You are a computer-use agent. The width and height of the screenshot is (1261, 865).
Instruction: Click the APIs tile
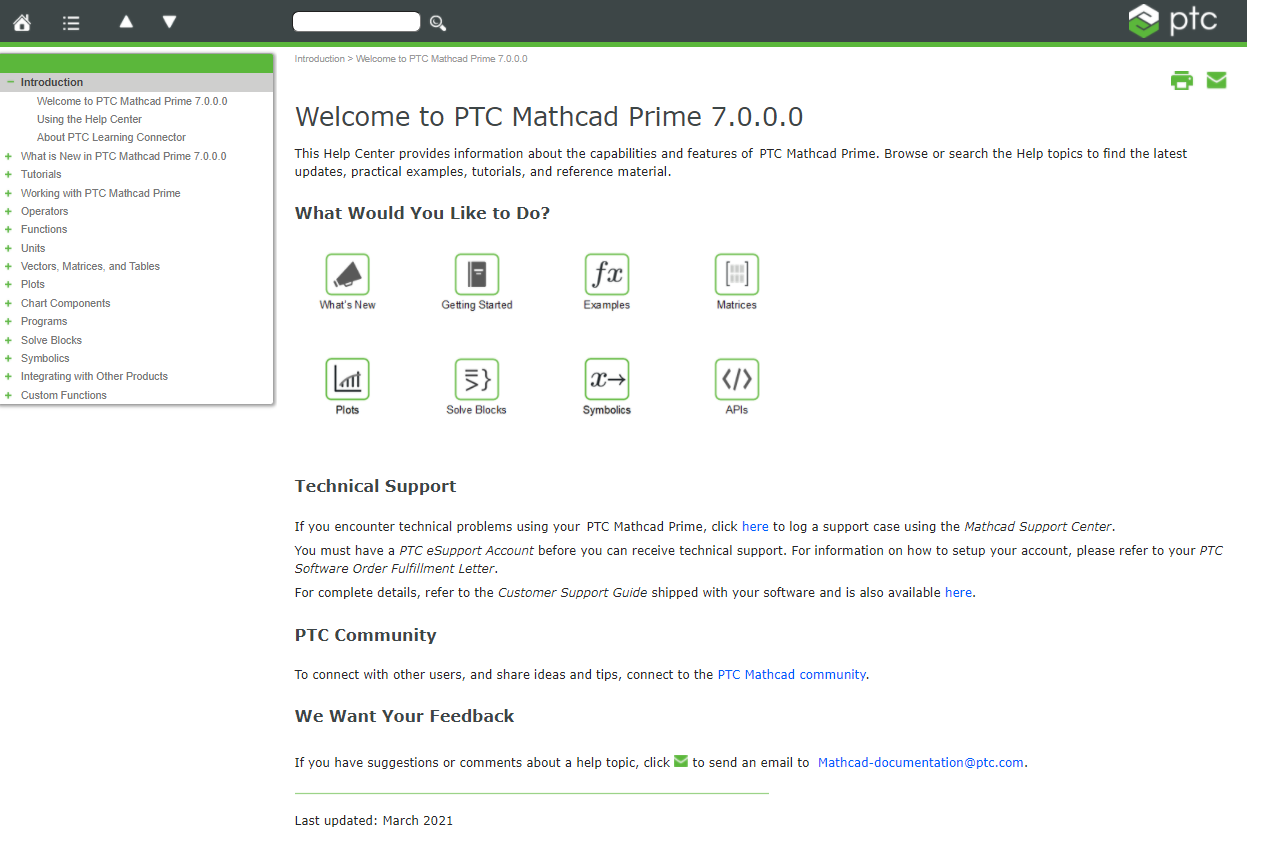[x=736, y=386]
